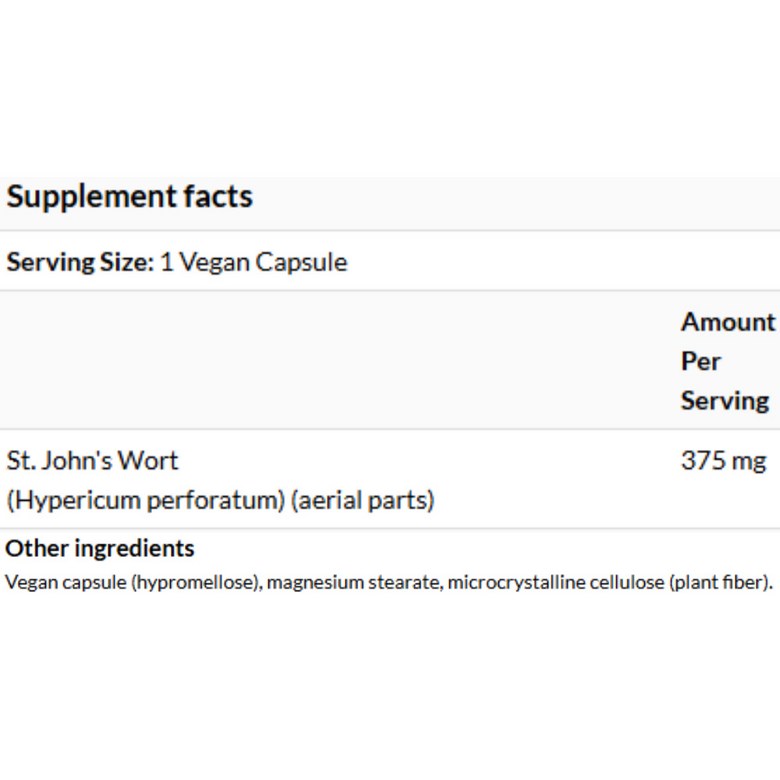Click the "(hypromellose)" text
Screen dimensions: 780x780
(196, 582)
